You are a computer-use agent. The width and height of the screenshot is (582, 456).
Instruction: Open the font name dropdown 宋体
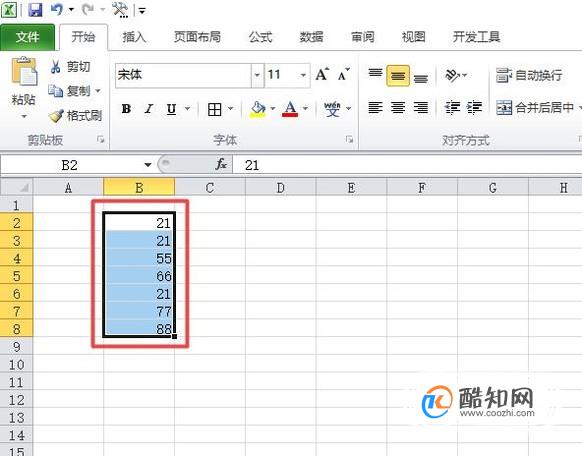click(257, 75)
